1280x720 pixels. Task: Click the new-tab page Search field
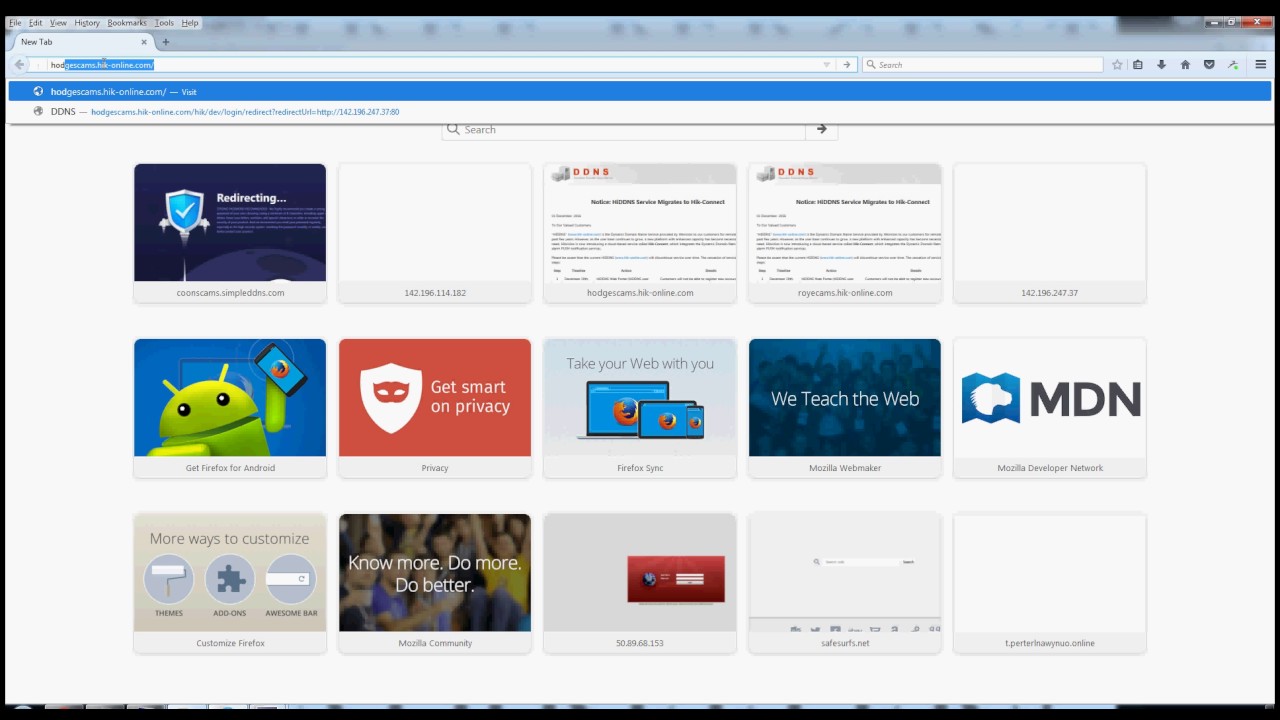pos(624,129)
